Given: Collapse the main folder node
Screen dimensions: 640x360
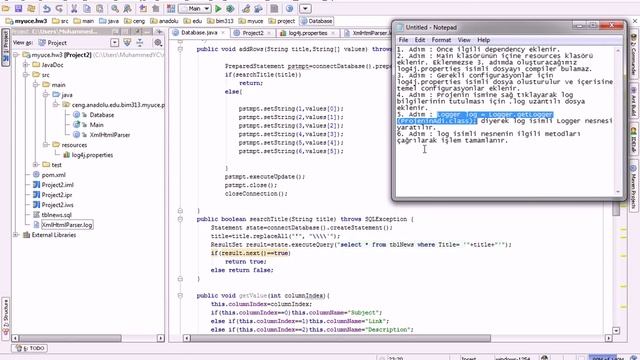Looking at the screenshot, I should tap(36, 84).
